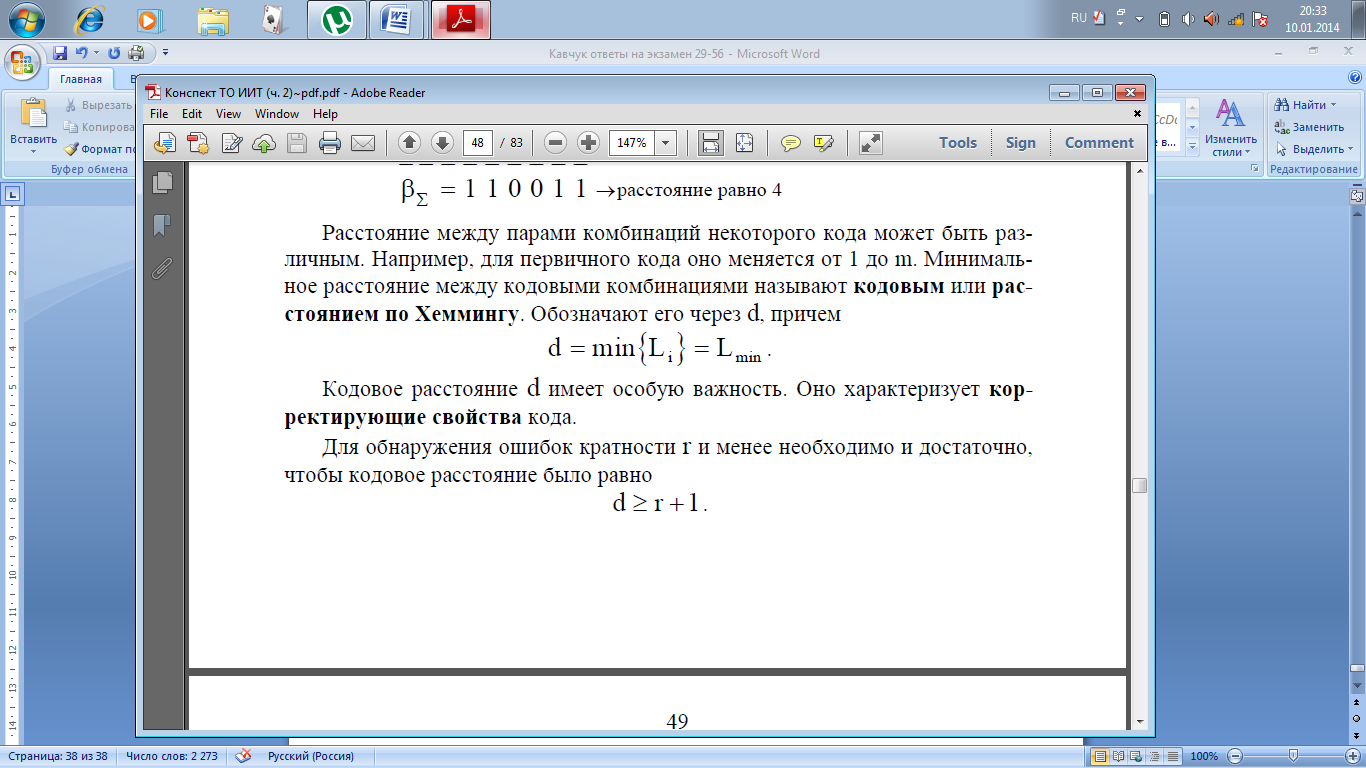Click Undo in Word quick access toolbar
This screenshot has width=1366, height=768.
point(81,53)
